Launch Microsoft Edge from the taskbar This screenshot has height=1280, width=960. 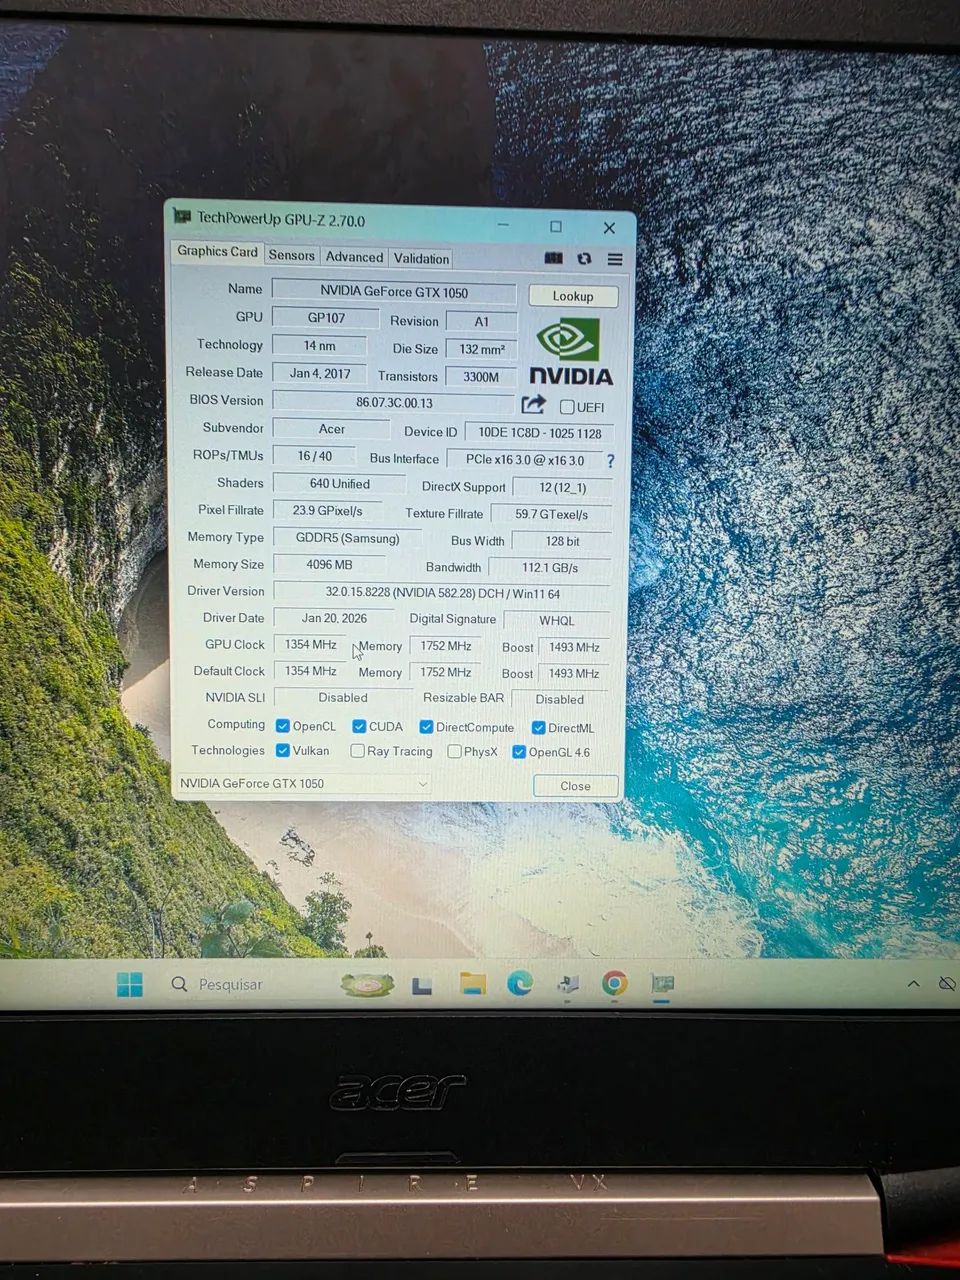[x=519, y=984]
